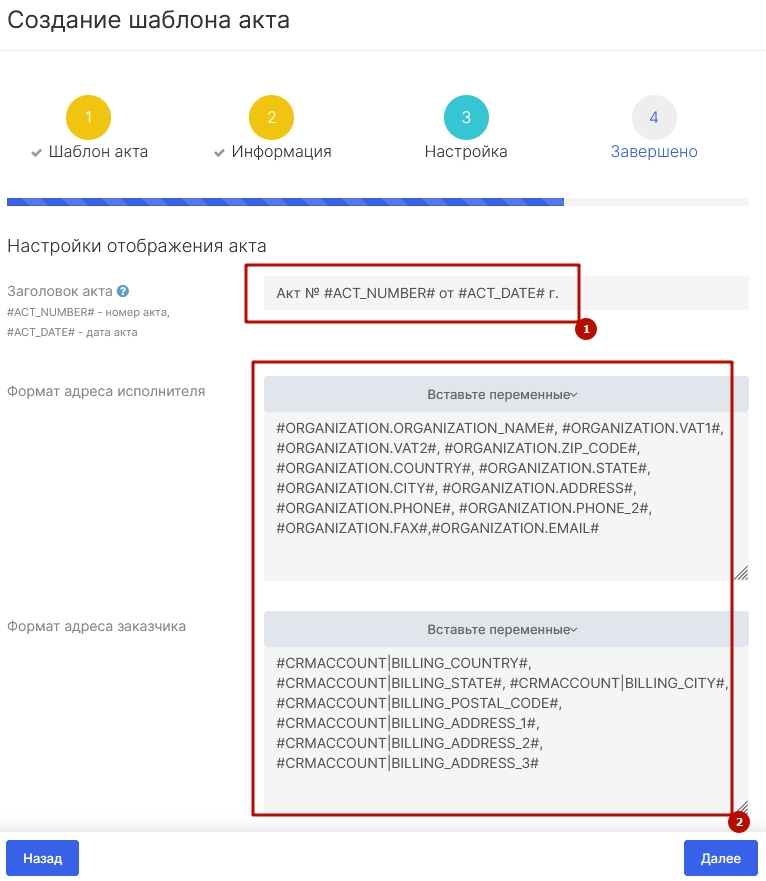Click step 4 circle Завершено

click(654, 117)
